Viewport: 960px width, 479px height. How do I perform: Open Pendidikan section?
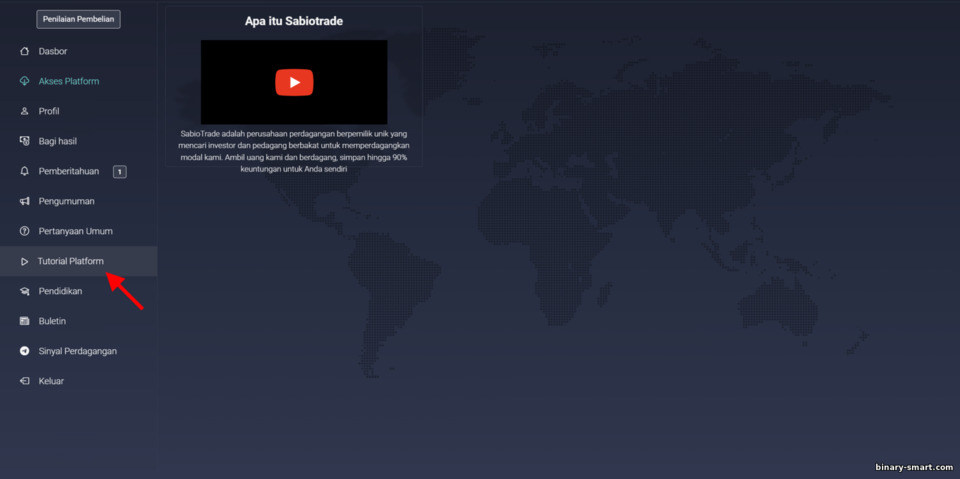pos(60,292)
